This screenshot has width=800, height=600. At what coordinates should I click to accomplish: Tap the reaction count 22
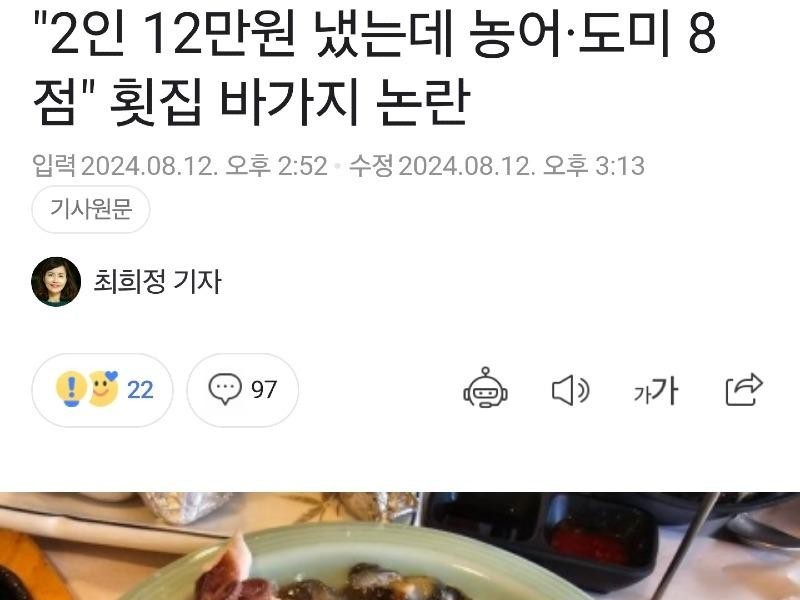click(x=140, y=390)
